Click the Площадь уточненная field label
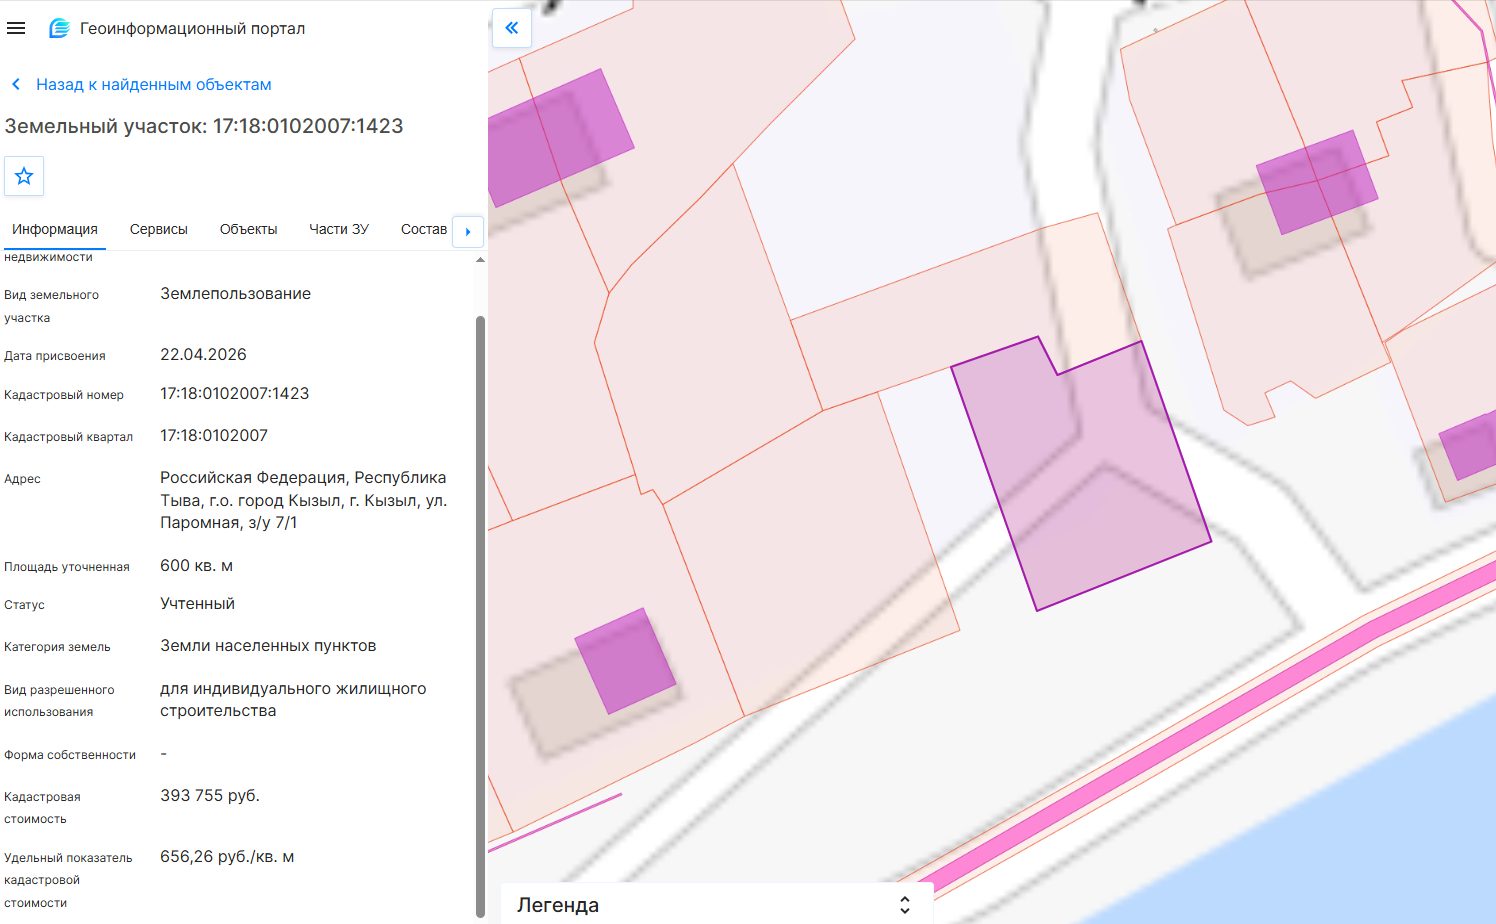 point(67,567)
